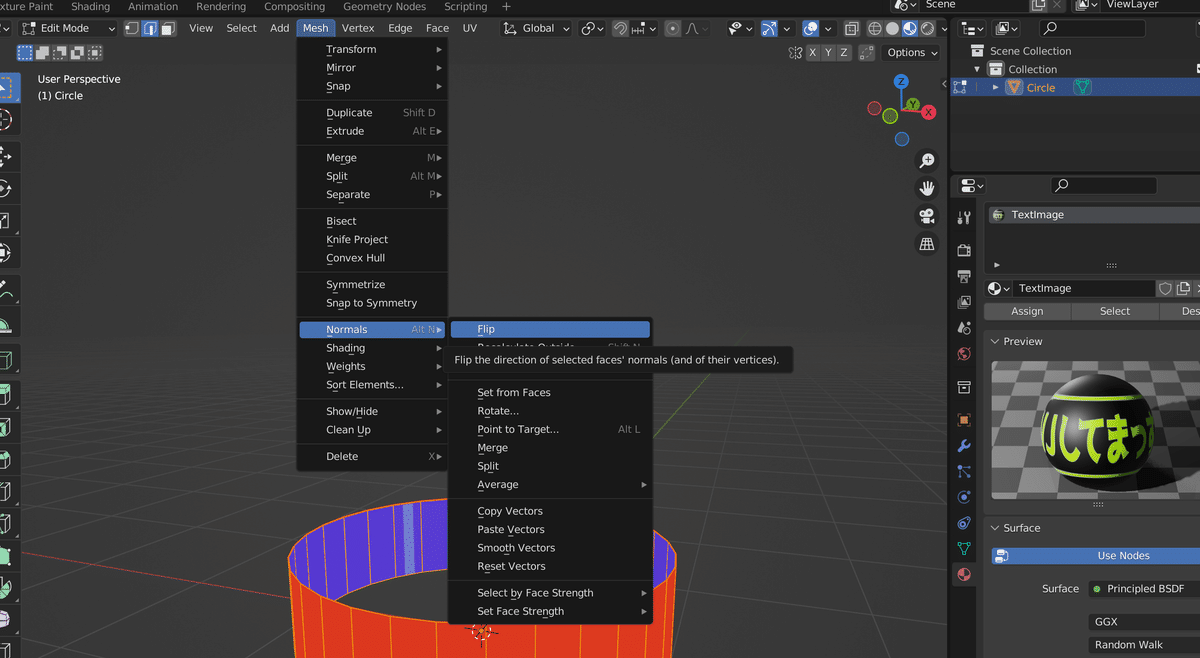Toggle X mirror axis button
The image size is (1200, 658).
point(813,53)
